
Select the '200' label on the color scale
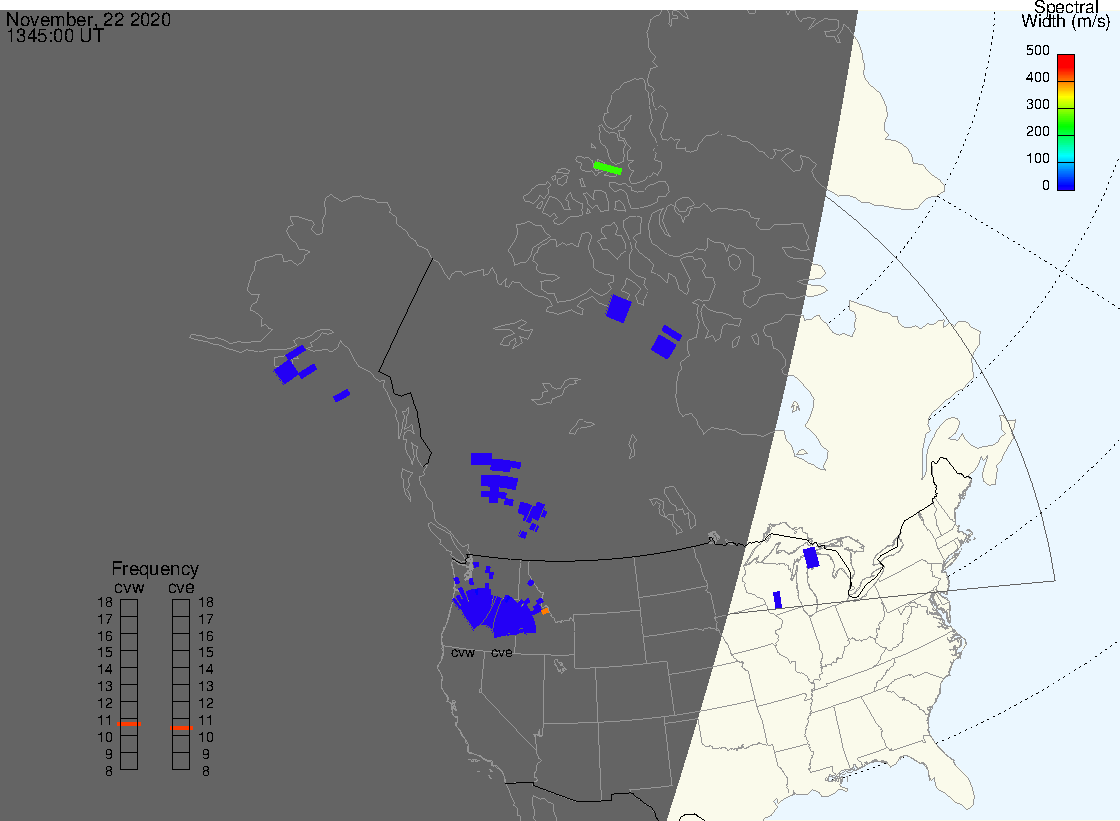1037,131
